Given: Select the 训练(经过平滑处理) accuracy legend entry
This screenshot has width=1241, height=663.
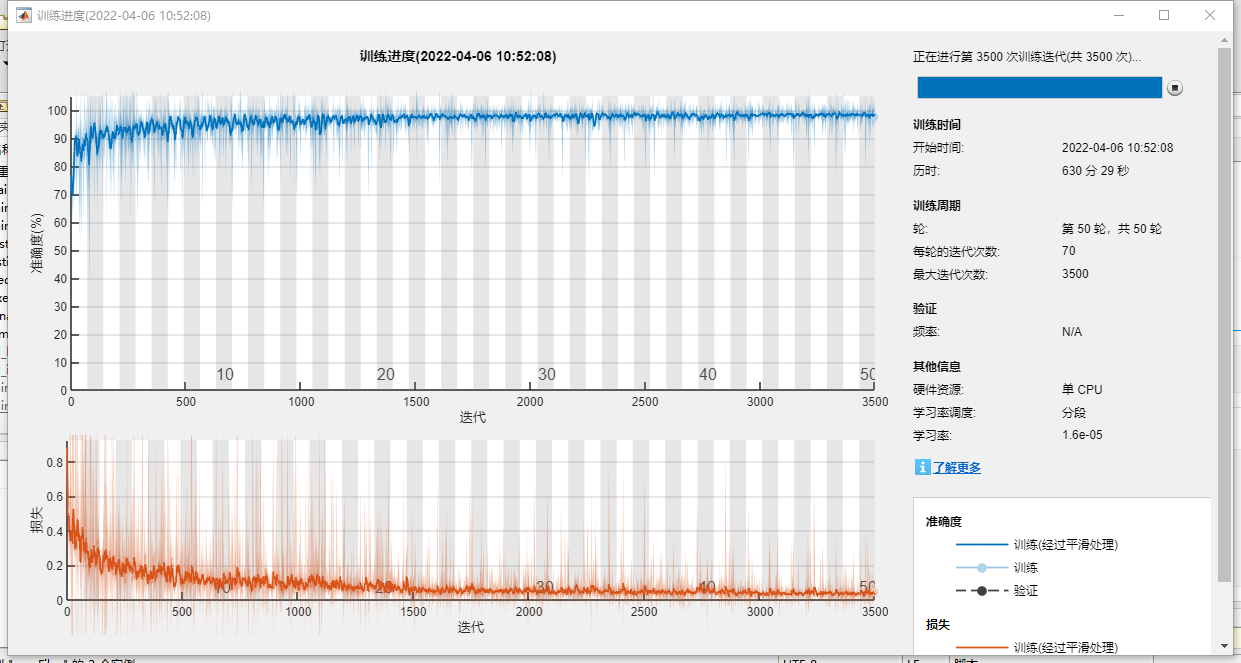Looking at the screenshot, I should tap(1036, 545).
